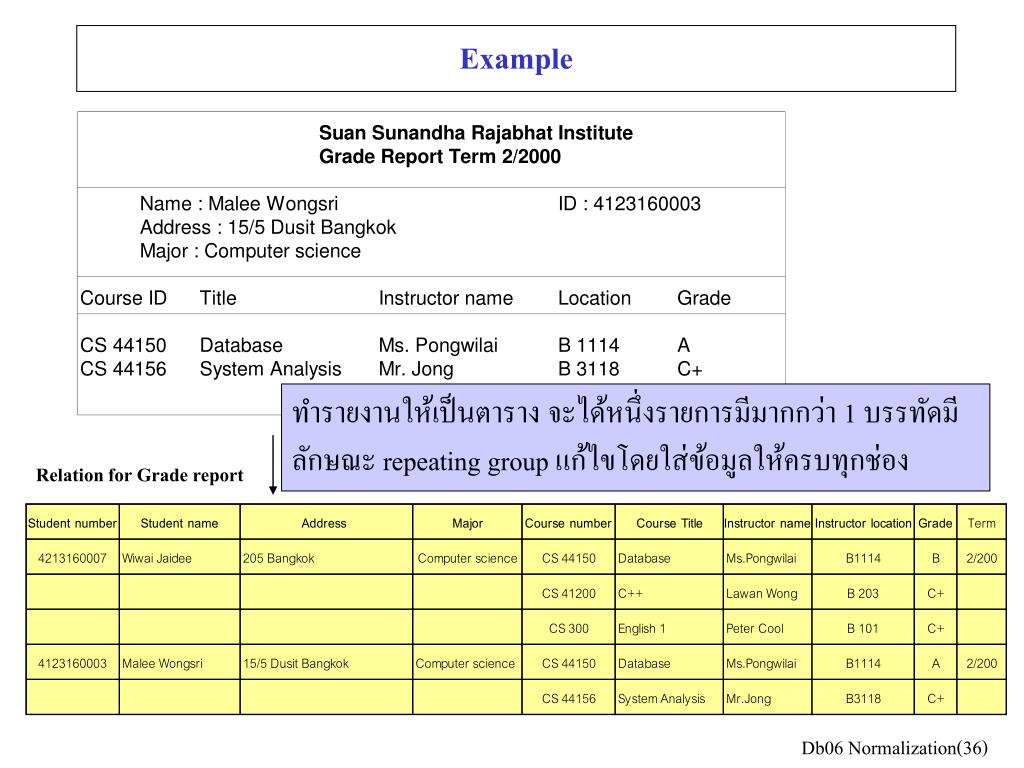This screenshot has width=1024, height=768.
Task: Click the "Grade Report Term 2/2000" line
Action: (440, 157)
